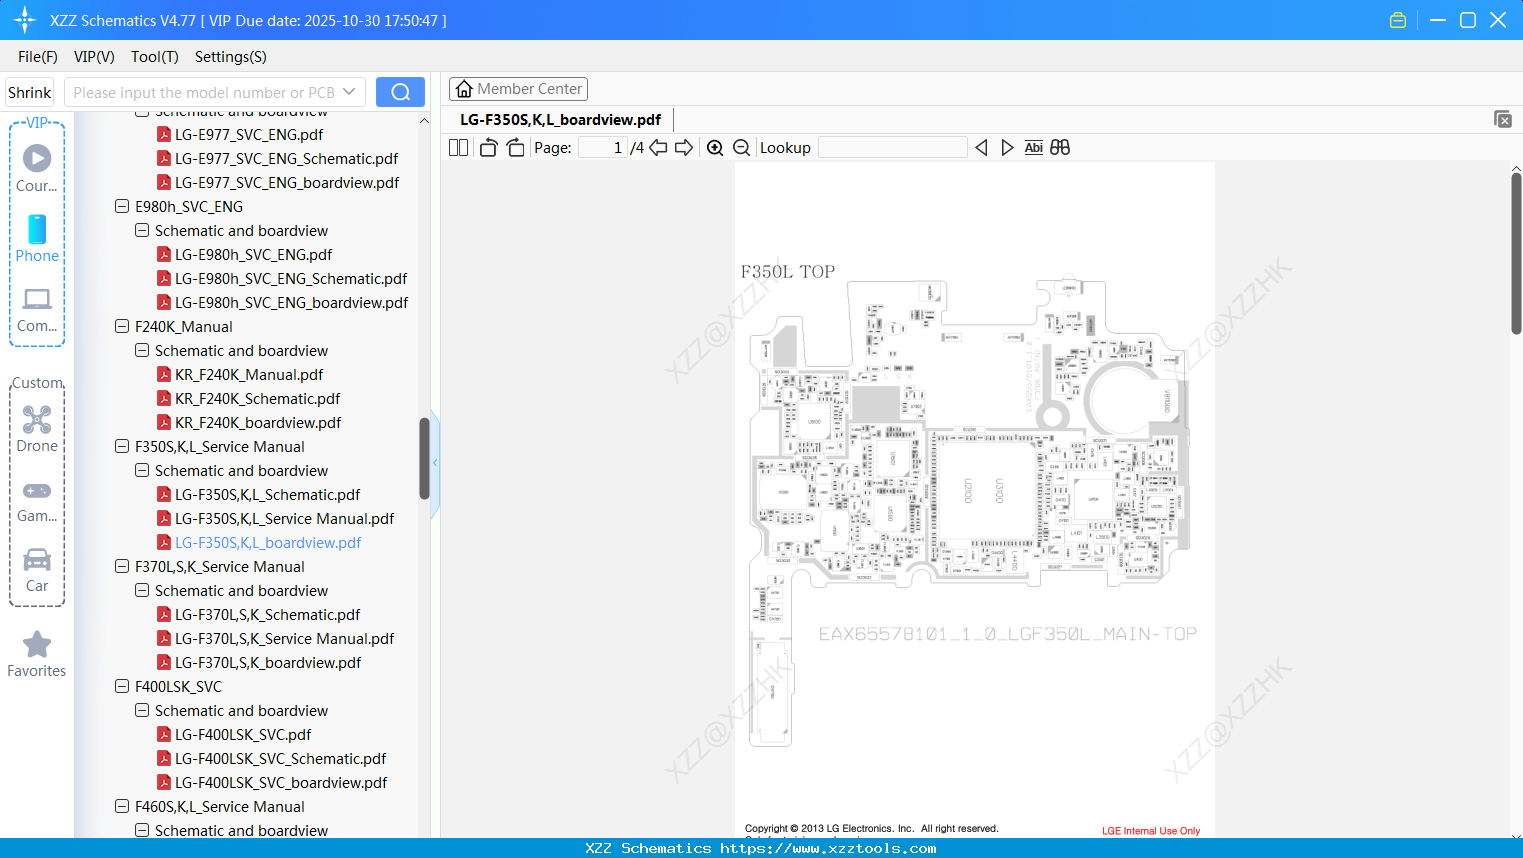Select the Phone category icon

tap(37, 238)
